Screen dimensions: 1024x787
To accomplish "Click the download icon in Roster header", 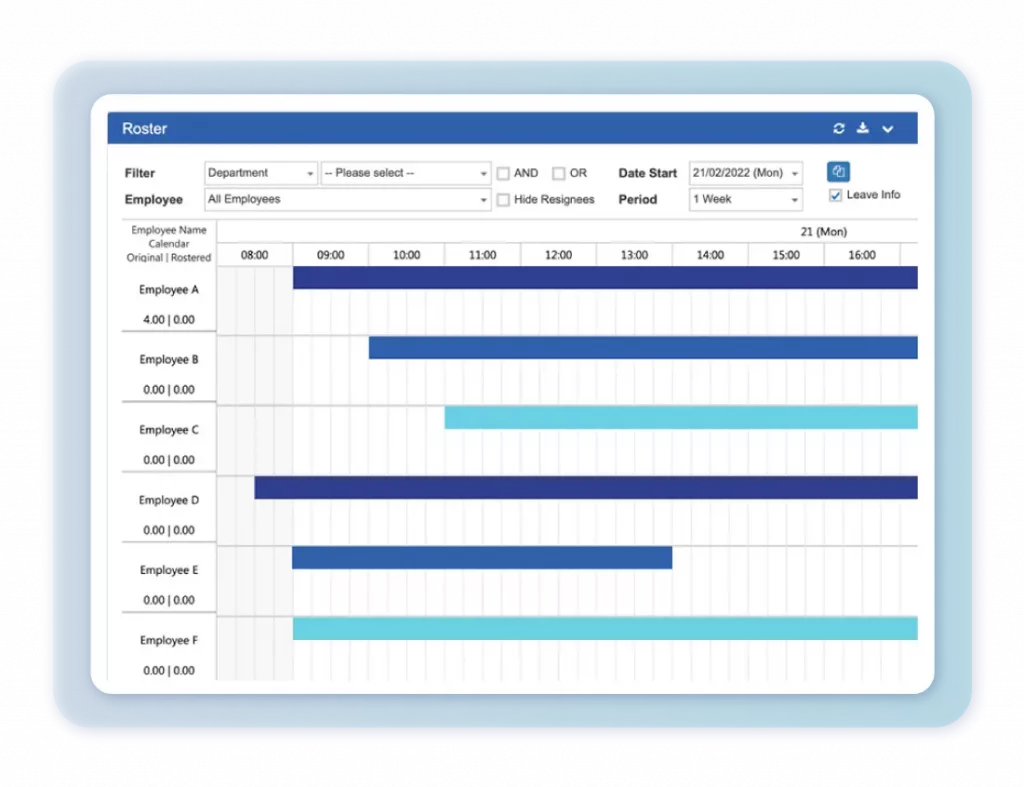I will click(x=863, y=128).
